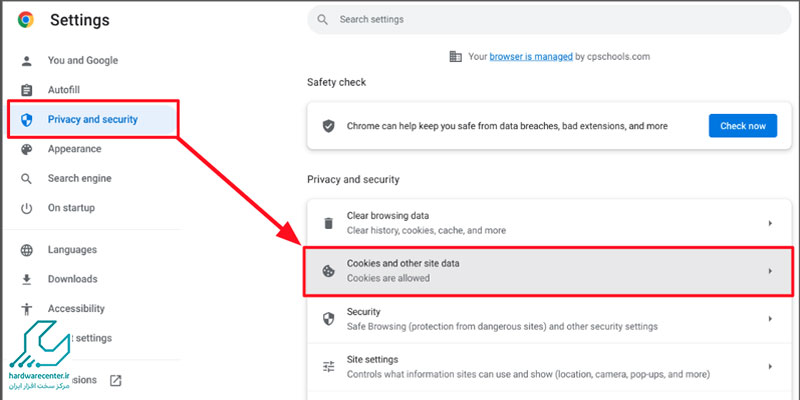Viewport: 800px width, 400px height.
Task: Open Cookies and other site data arrow
Action: 770,271
